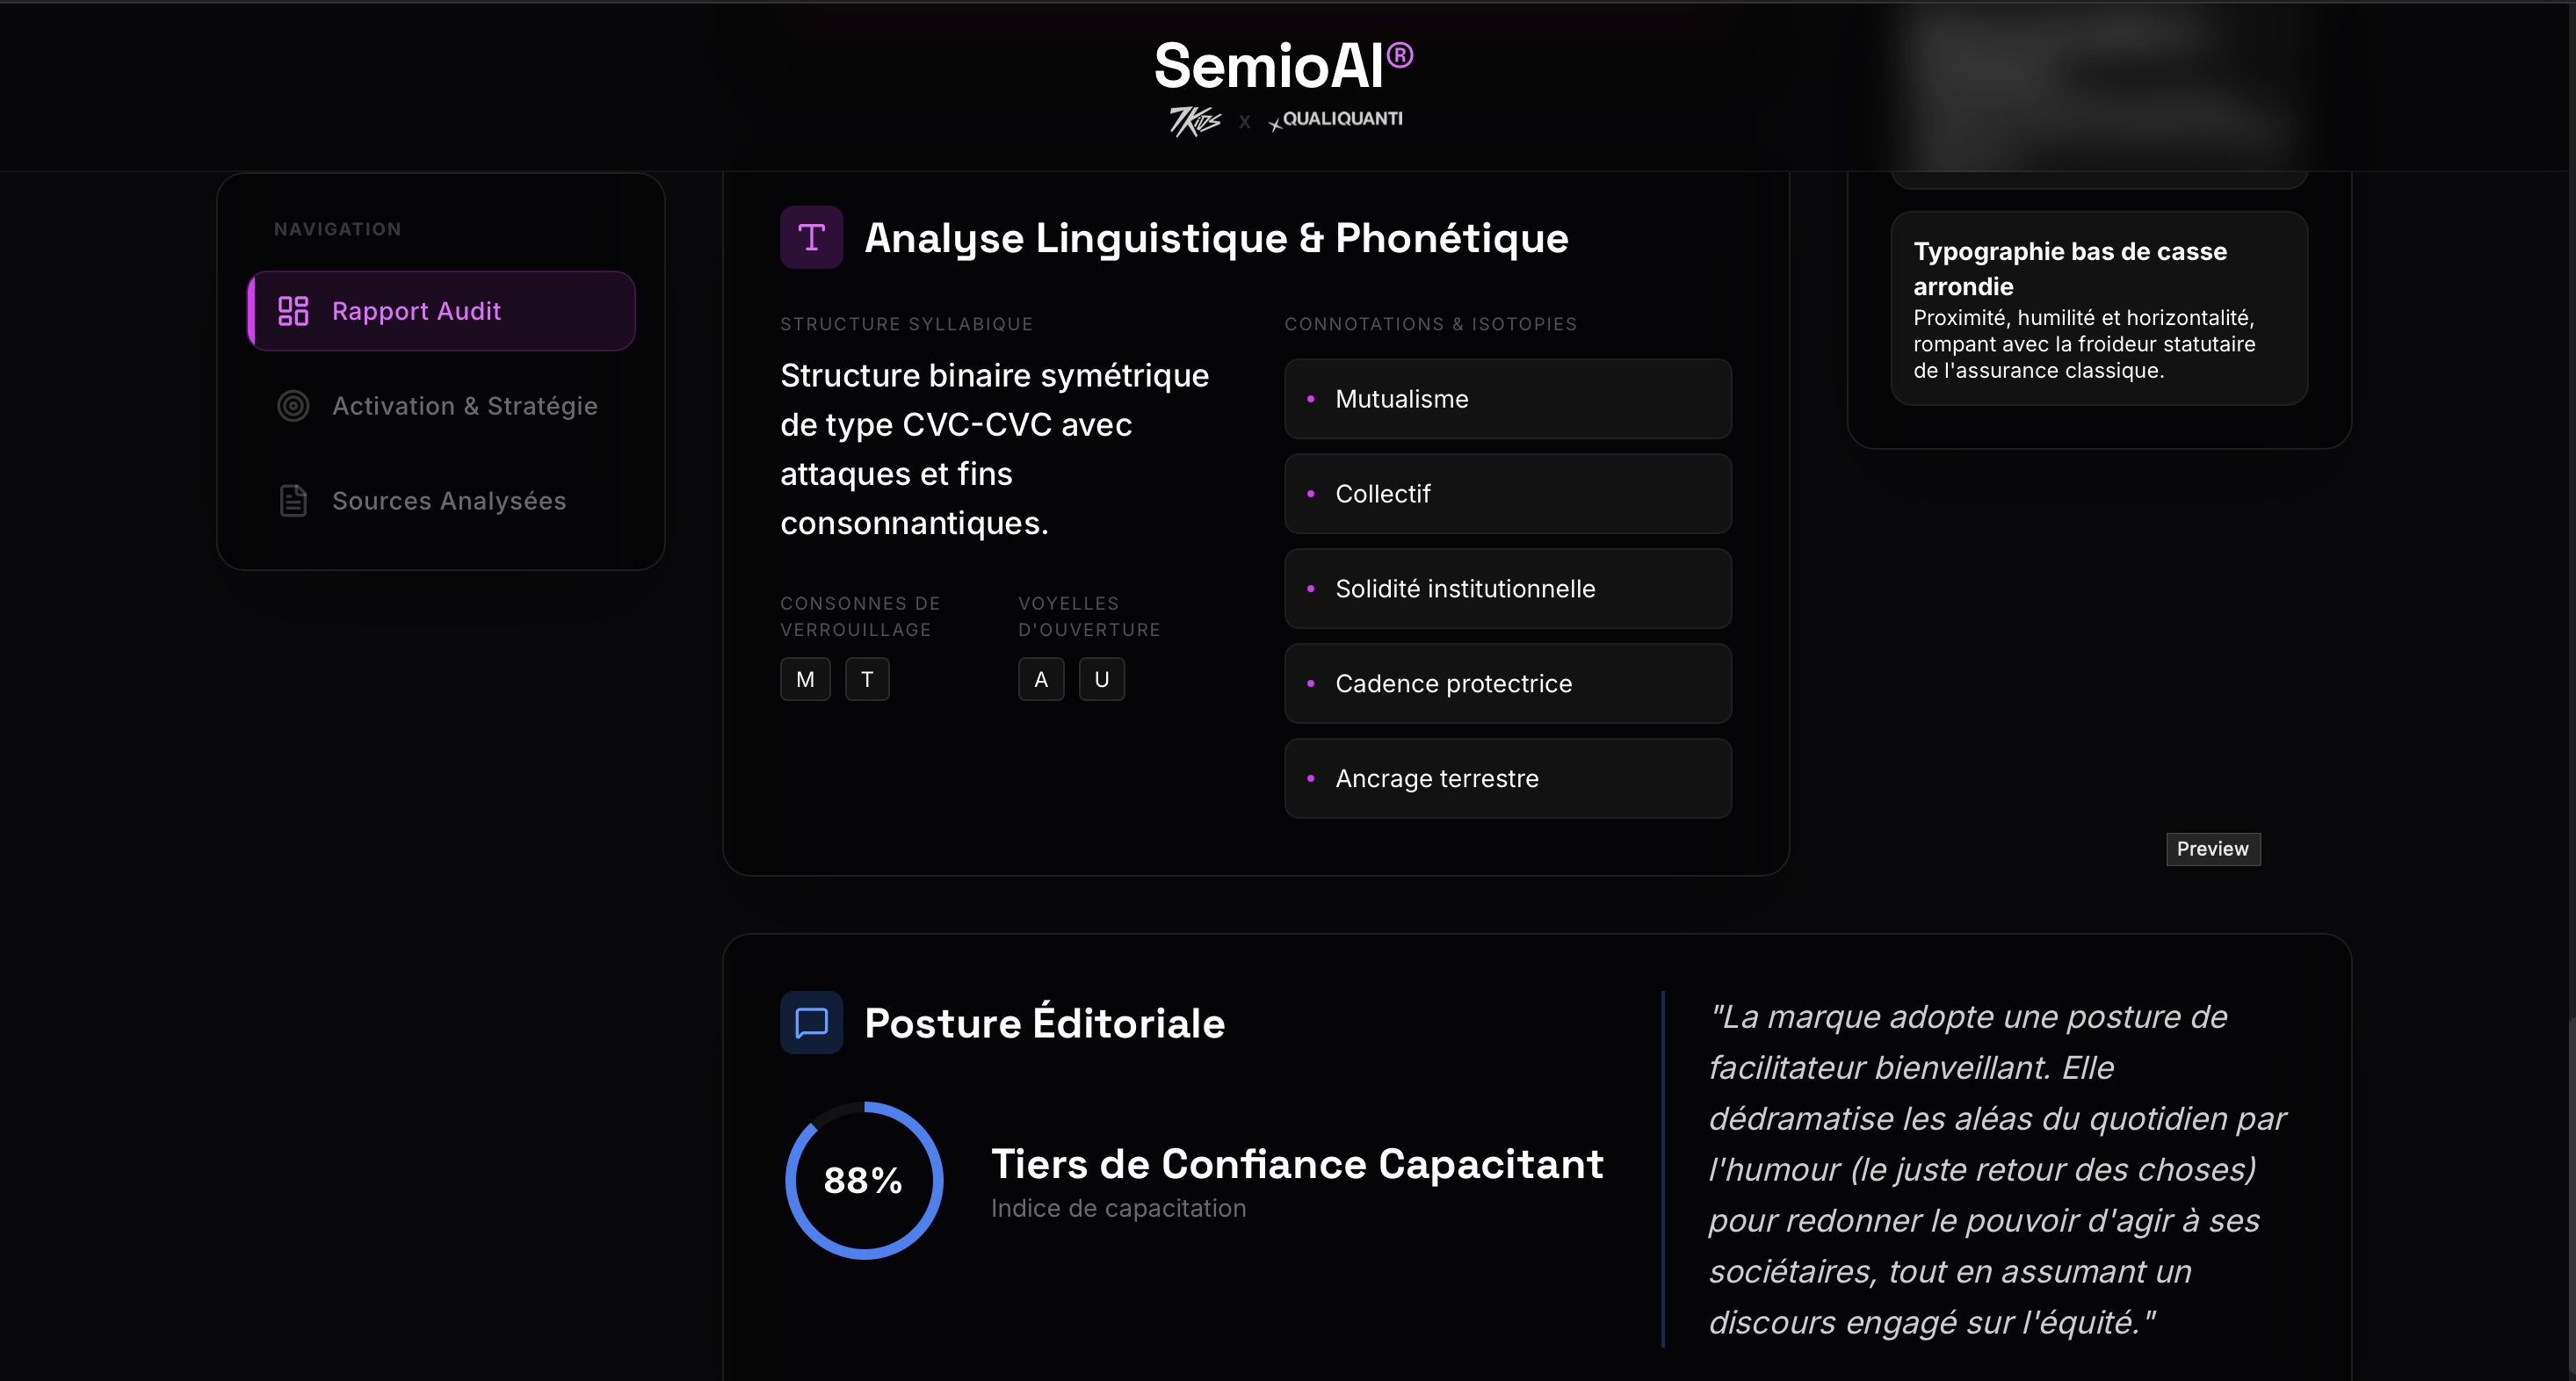
Task: Click the Sources Analysées document icon
Action: 293,501
